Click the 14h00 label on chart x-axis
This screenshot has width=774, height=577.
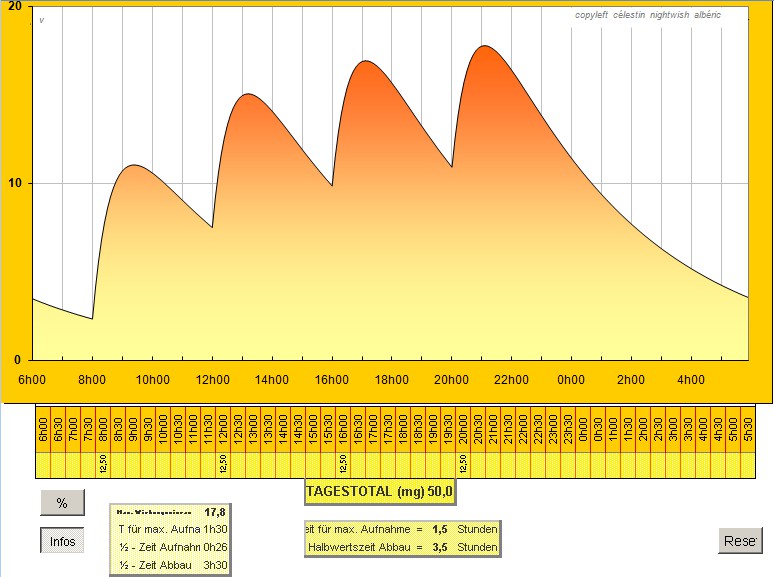point(271,380)
